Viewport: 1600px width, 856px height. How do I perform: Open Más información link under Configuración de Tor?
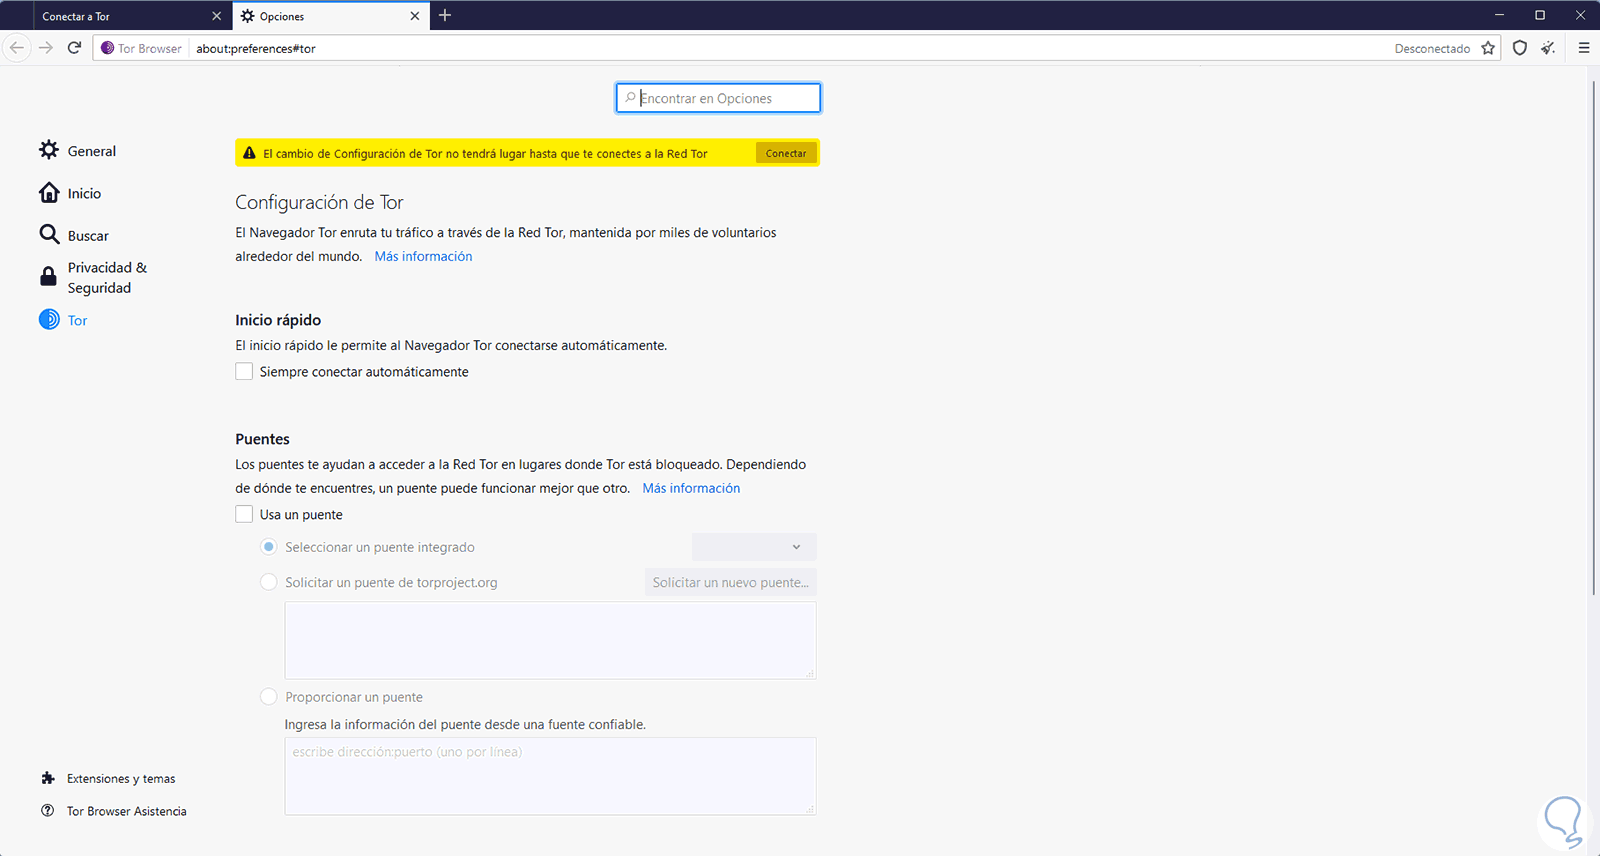(x=423, y=256)
